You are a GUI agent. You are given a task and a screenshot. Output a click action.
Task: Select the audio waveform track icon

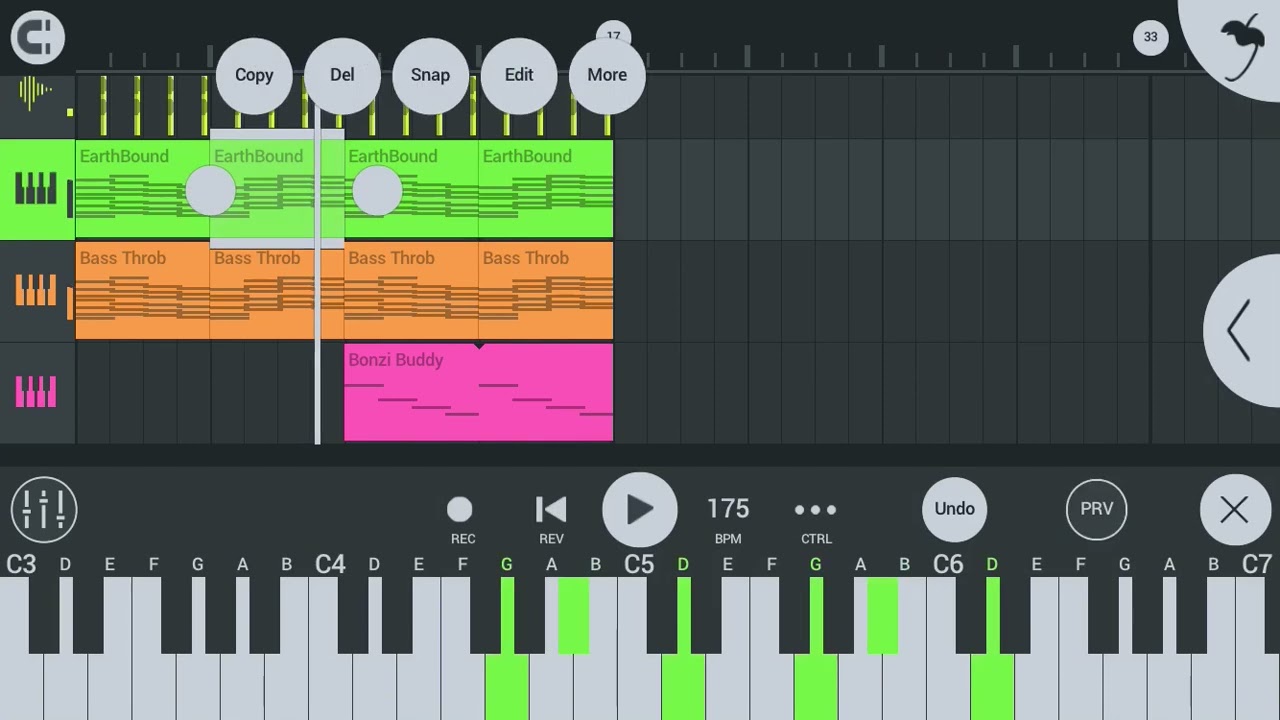click(x=35, y=93)
